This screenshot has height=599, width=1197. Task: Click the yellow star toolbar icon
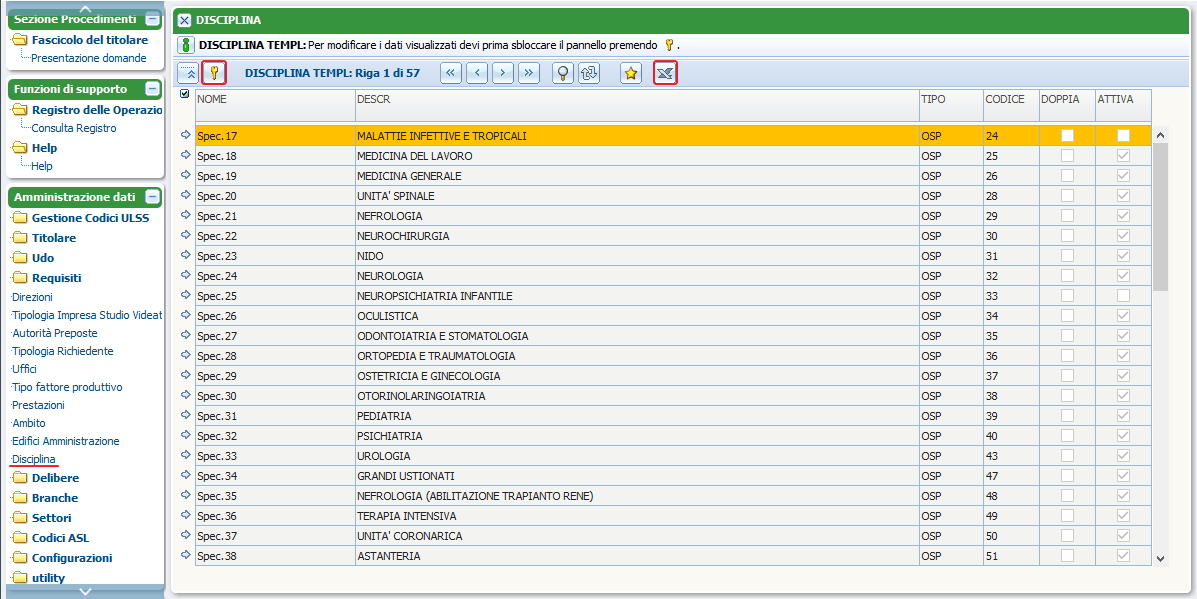[631, 73]
